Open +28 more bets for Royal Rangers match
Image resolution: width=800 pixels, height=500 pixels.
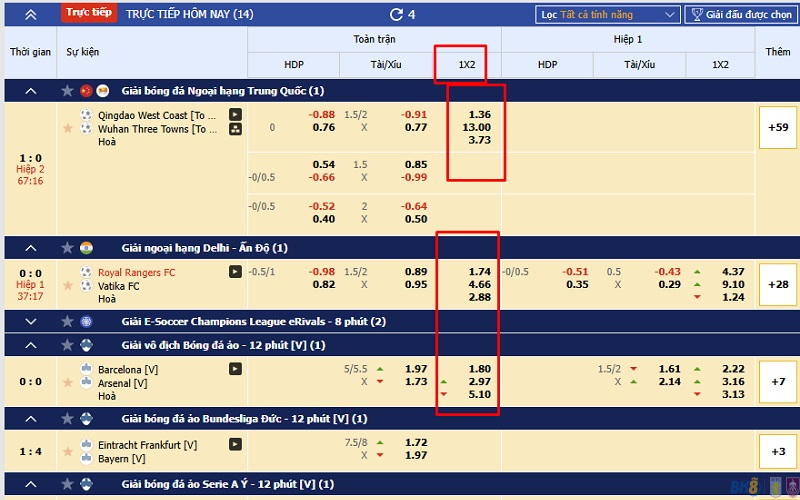(778, 284)
